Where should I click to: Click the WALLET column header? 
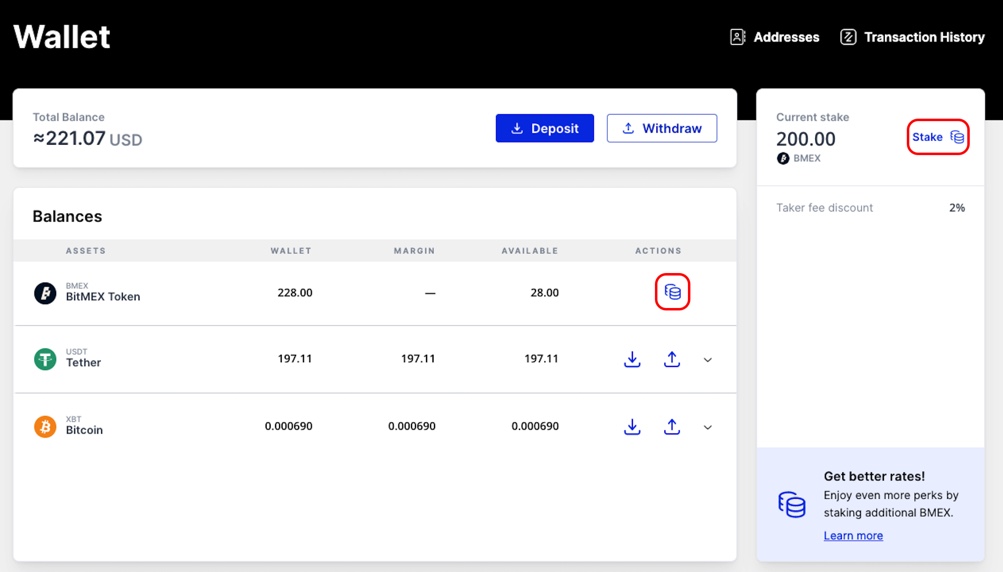tap(291, 251)
